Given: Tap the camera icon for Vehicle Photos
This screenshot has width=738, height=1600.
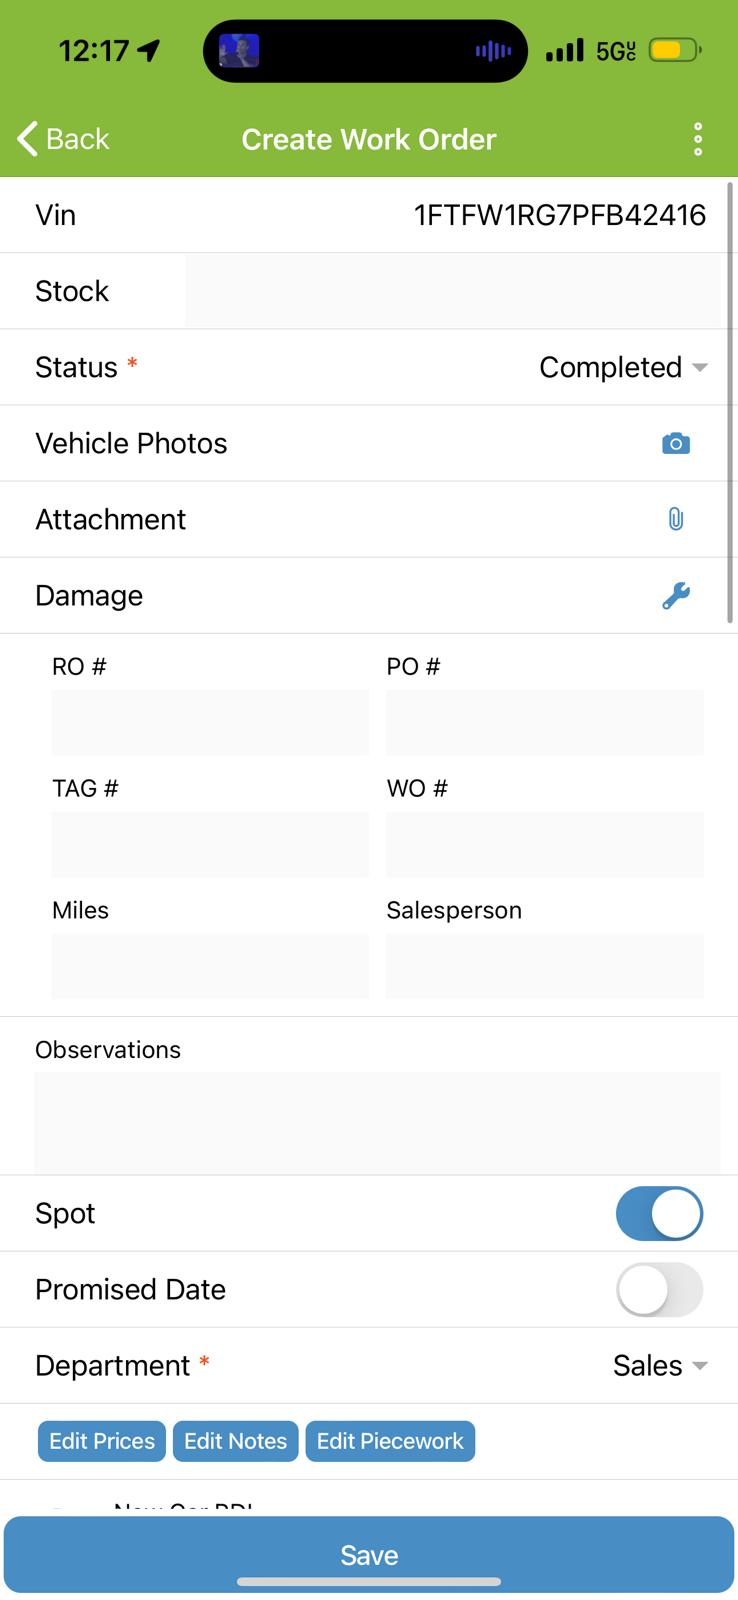Looking at the screenshot, I should (x=676, y=443).
